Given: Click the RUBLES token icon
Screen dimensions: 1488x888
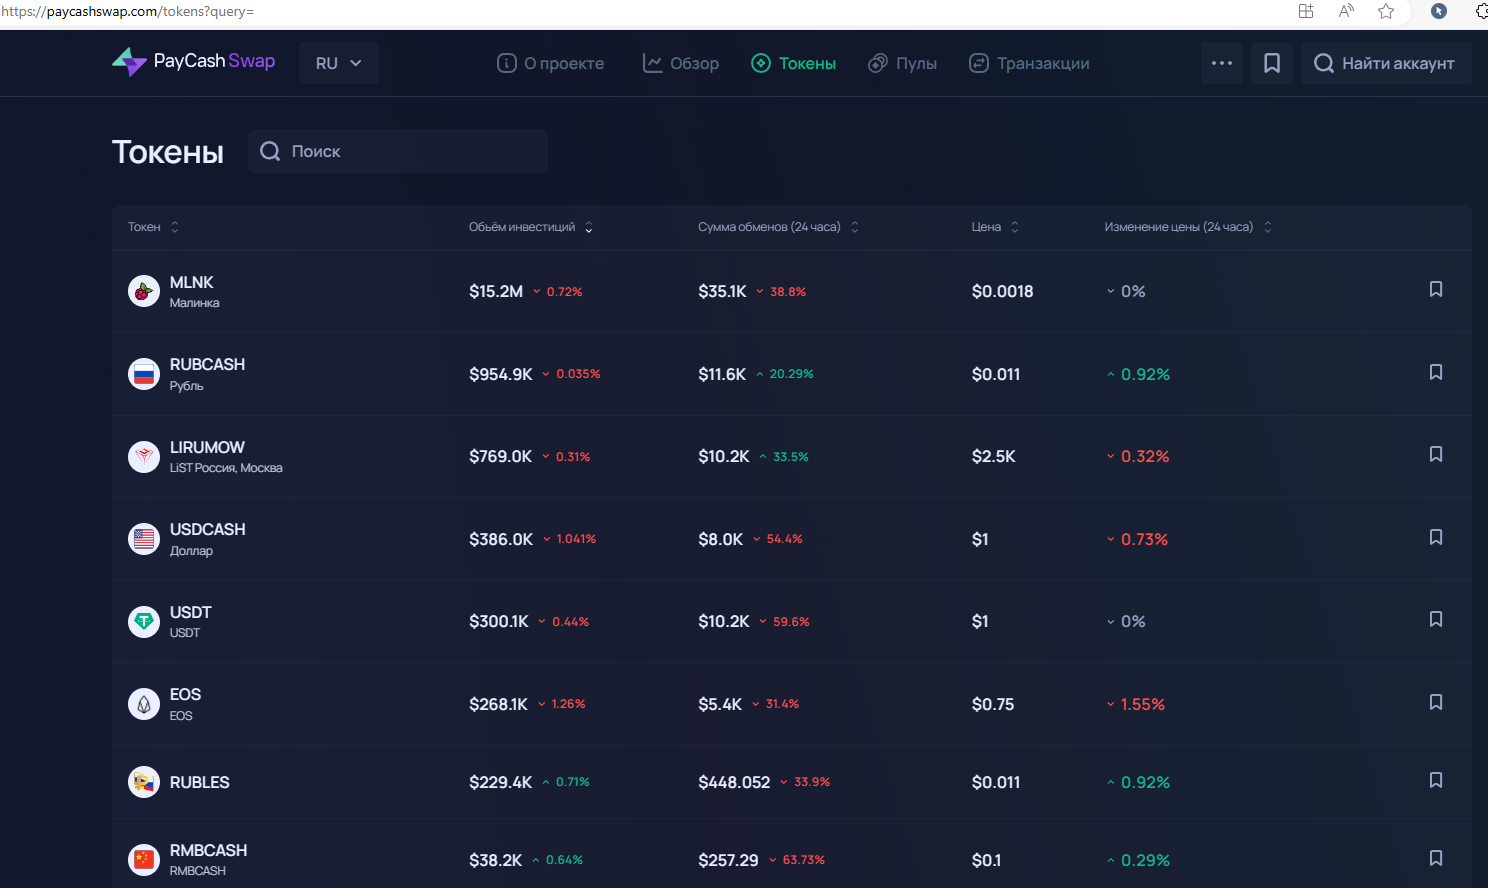Looking at the screenshot, I should pos(144,782).
